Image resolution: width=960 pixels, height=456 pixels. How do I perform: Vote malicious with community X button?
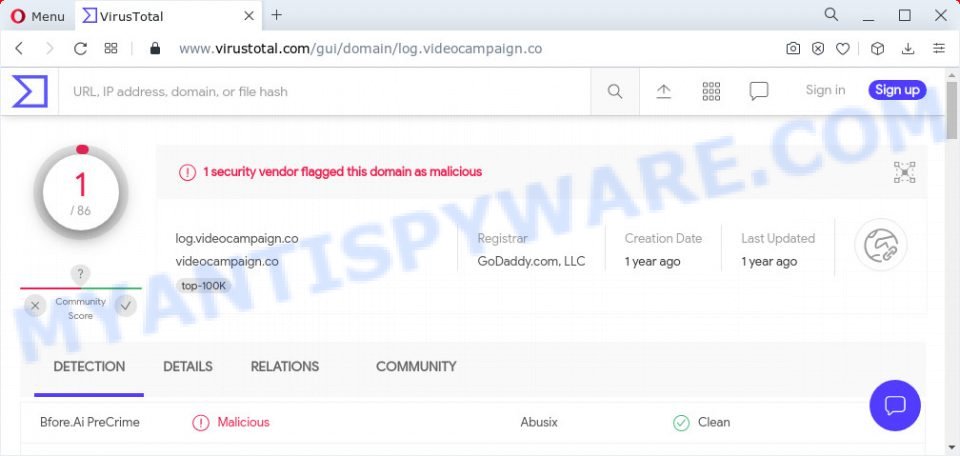[x=35, y=305]
